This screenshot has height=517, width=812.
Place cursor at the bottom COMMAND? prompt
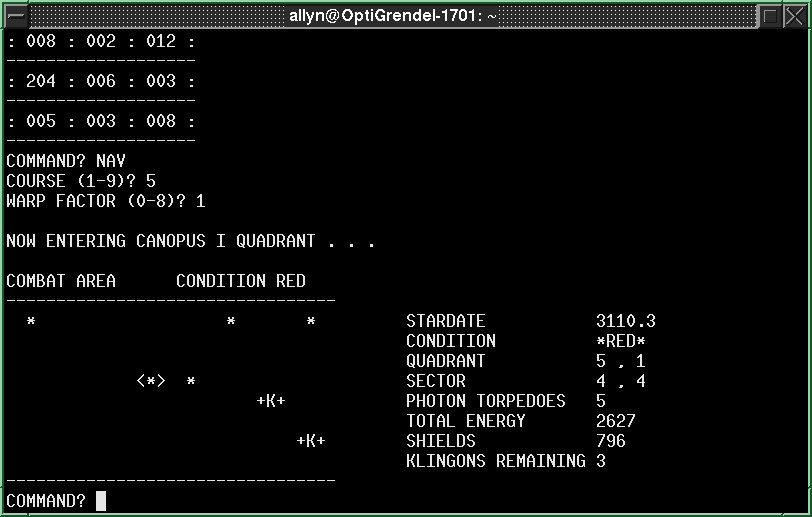(101, 501)
